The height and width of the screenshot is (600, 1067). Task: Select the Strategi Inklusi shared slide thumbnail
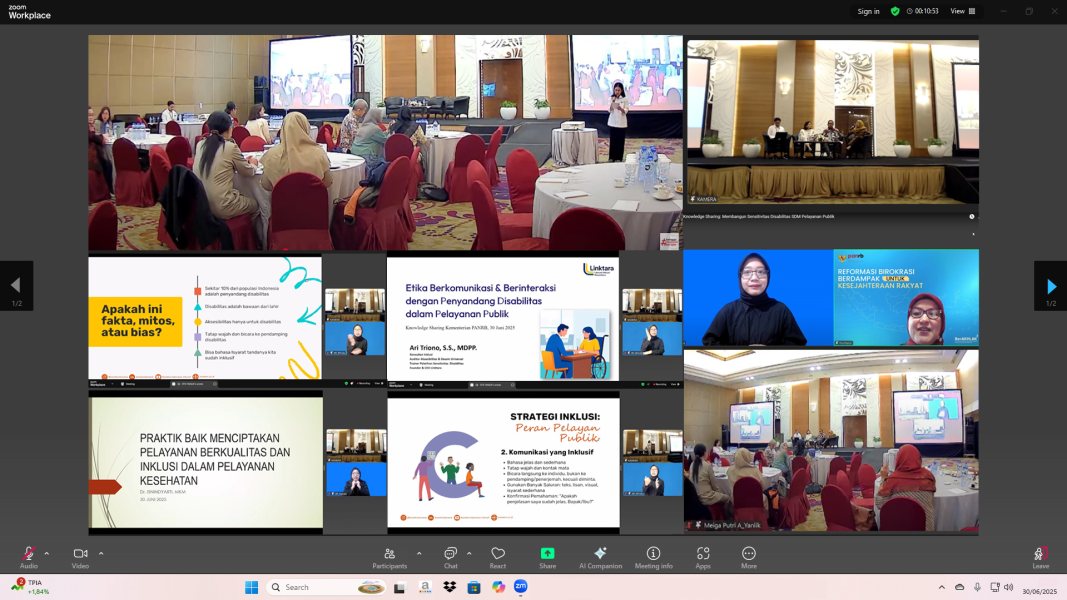(503, 461)
